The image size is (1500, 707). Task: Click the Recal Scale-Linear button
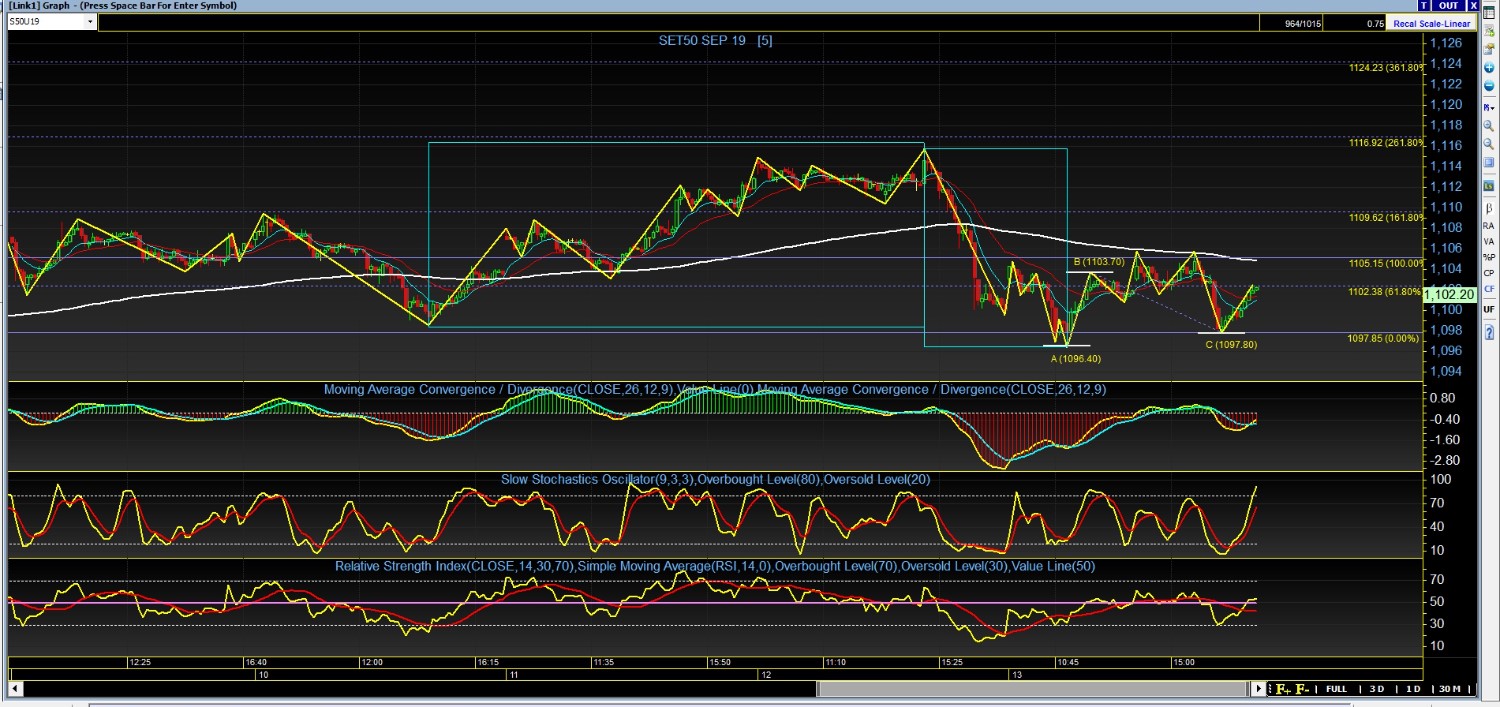(1432, 23)
